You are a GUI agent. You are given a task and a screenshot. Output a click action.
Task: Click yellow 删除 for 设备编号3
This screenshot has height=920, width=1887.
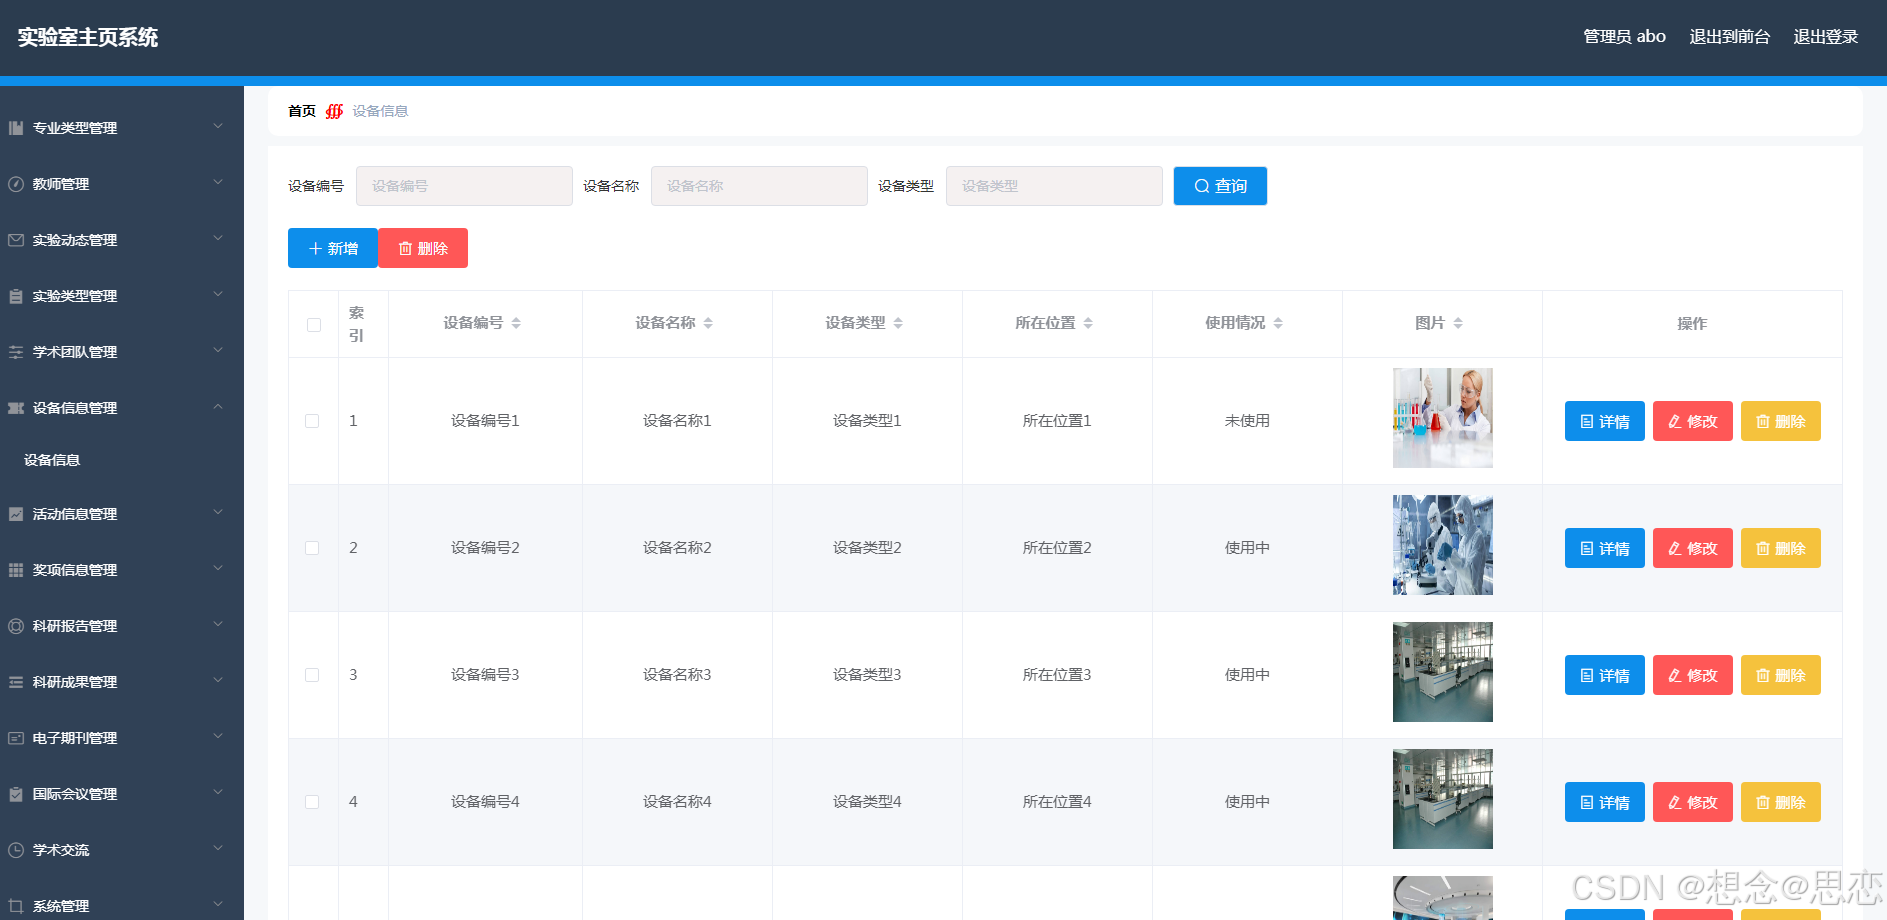[1781, 675]
